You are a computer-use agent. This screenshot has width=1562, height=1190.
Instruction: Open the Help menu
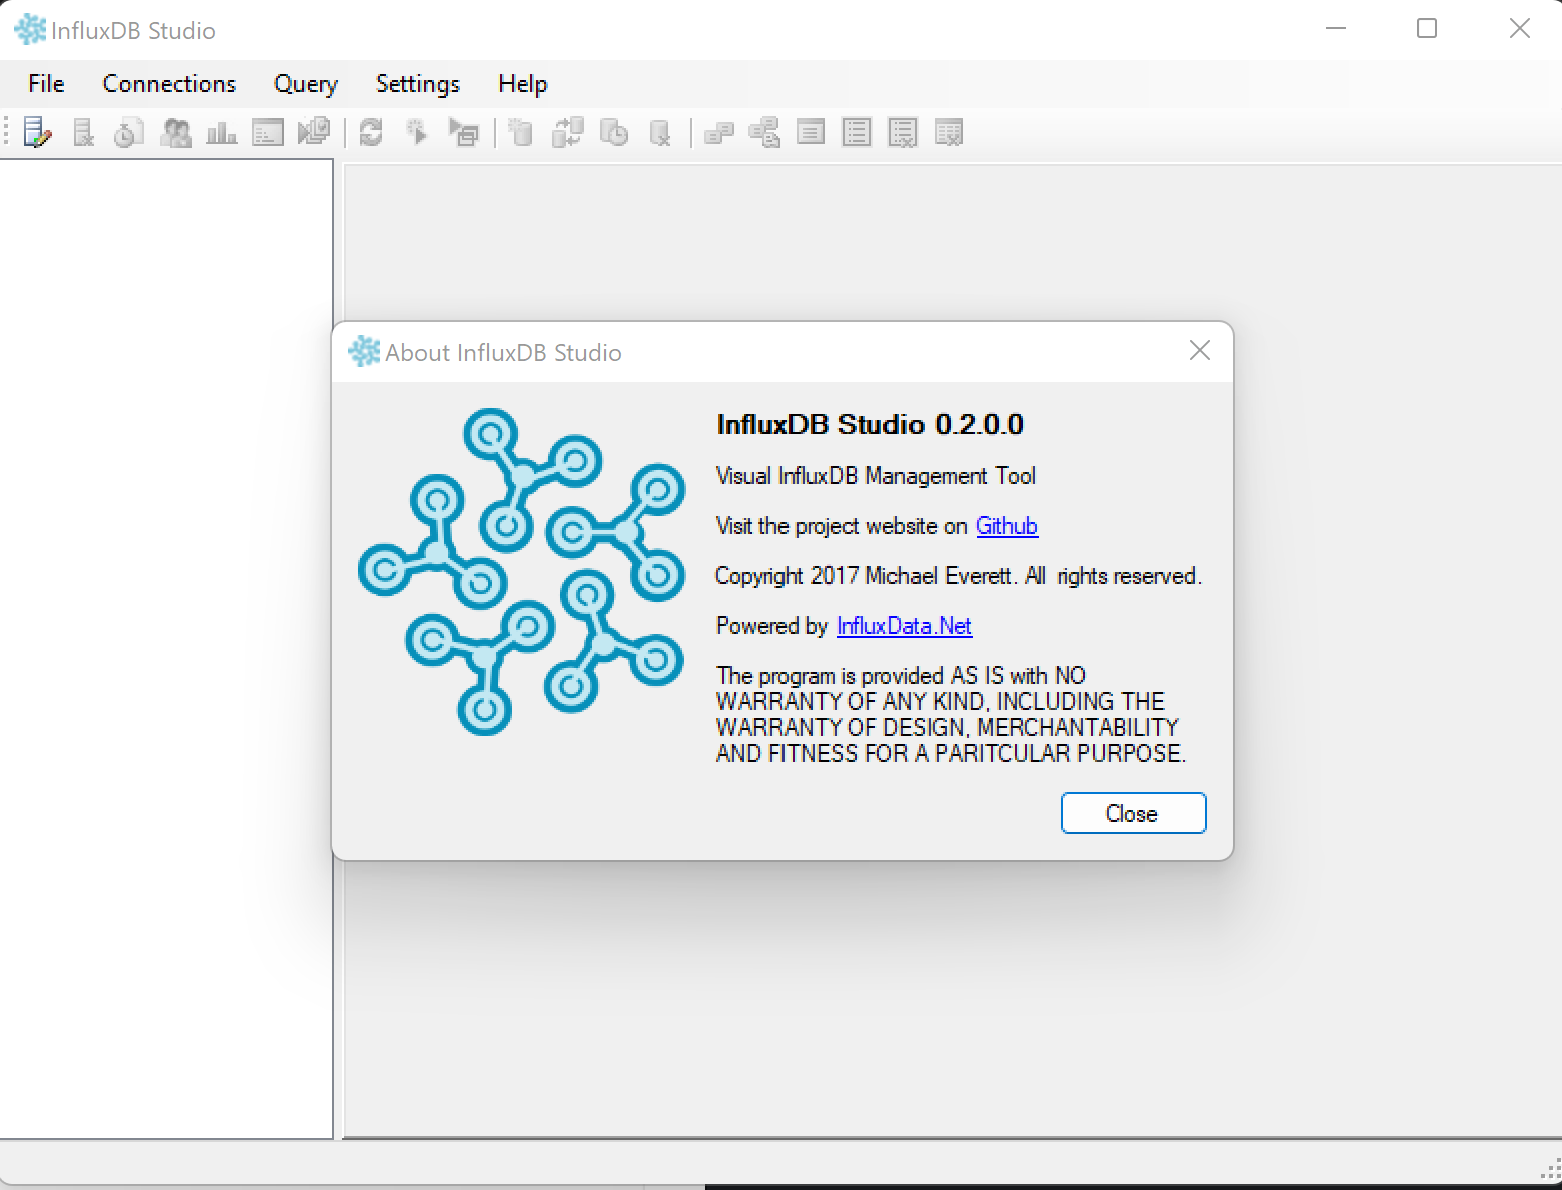pyautogui.click(x=523, y=84)
